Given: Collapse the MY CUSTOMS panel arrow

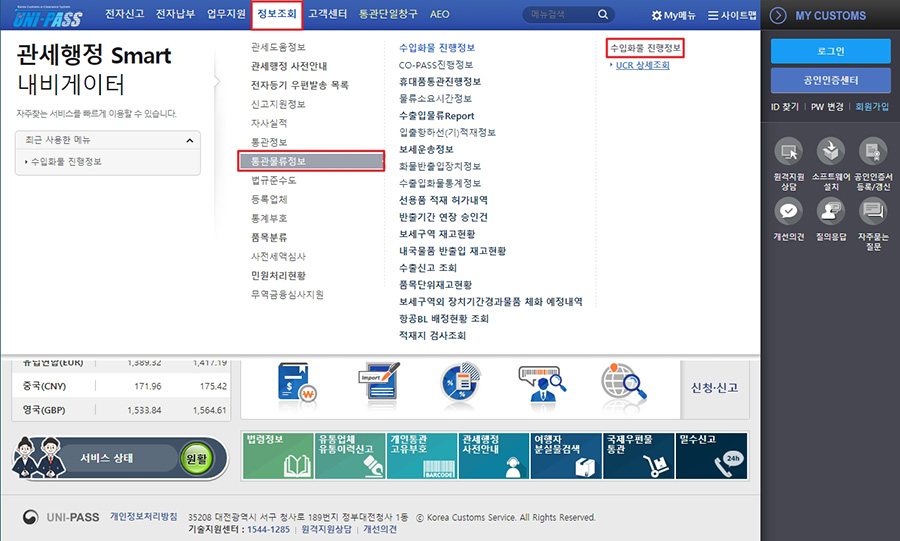Looking at the screenshot, I should (778, 15).
